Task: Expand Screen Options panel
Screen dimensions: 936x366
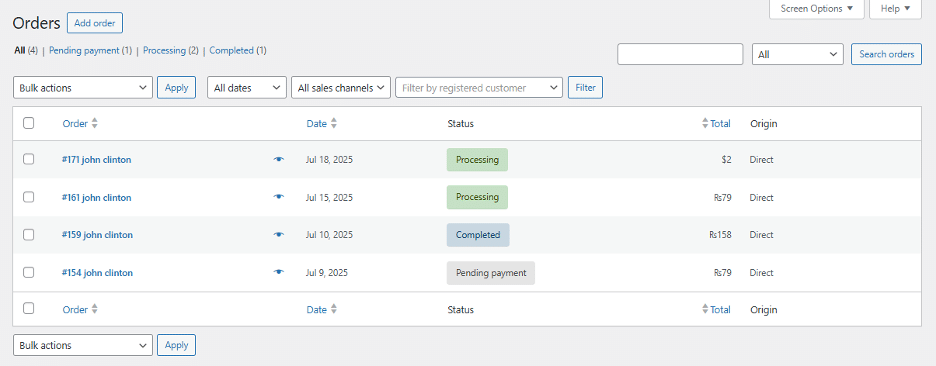Action: (x=817, y=9)
